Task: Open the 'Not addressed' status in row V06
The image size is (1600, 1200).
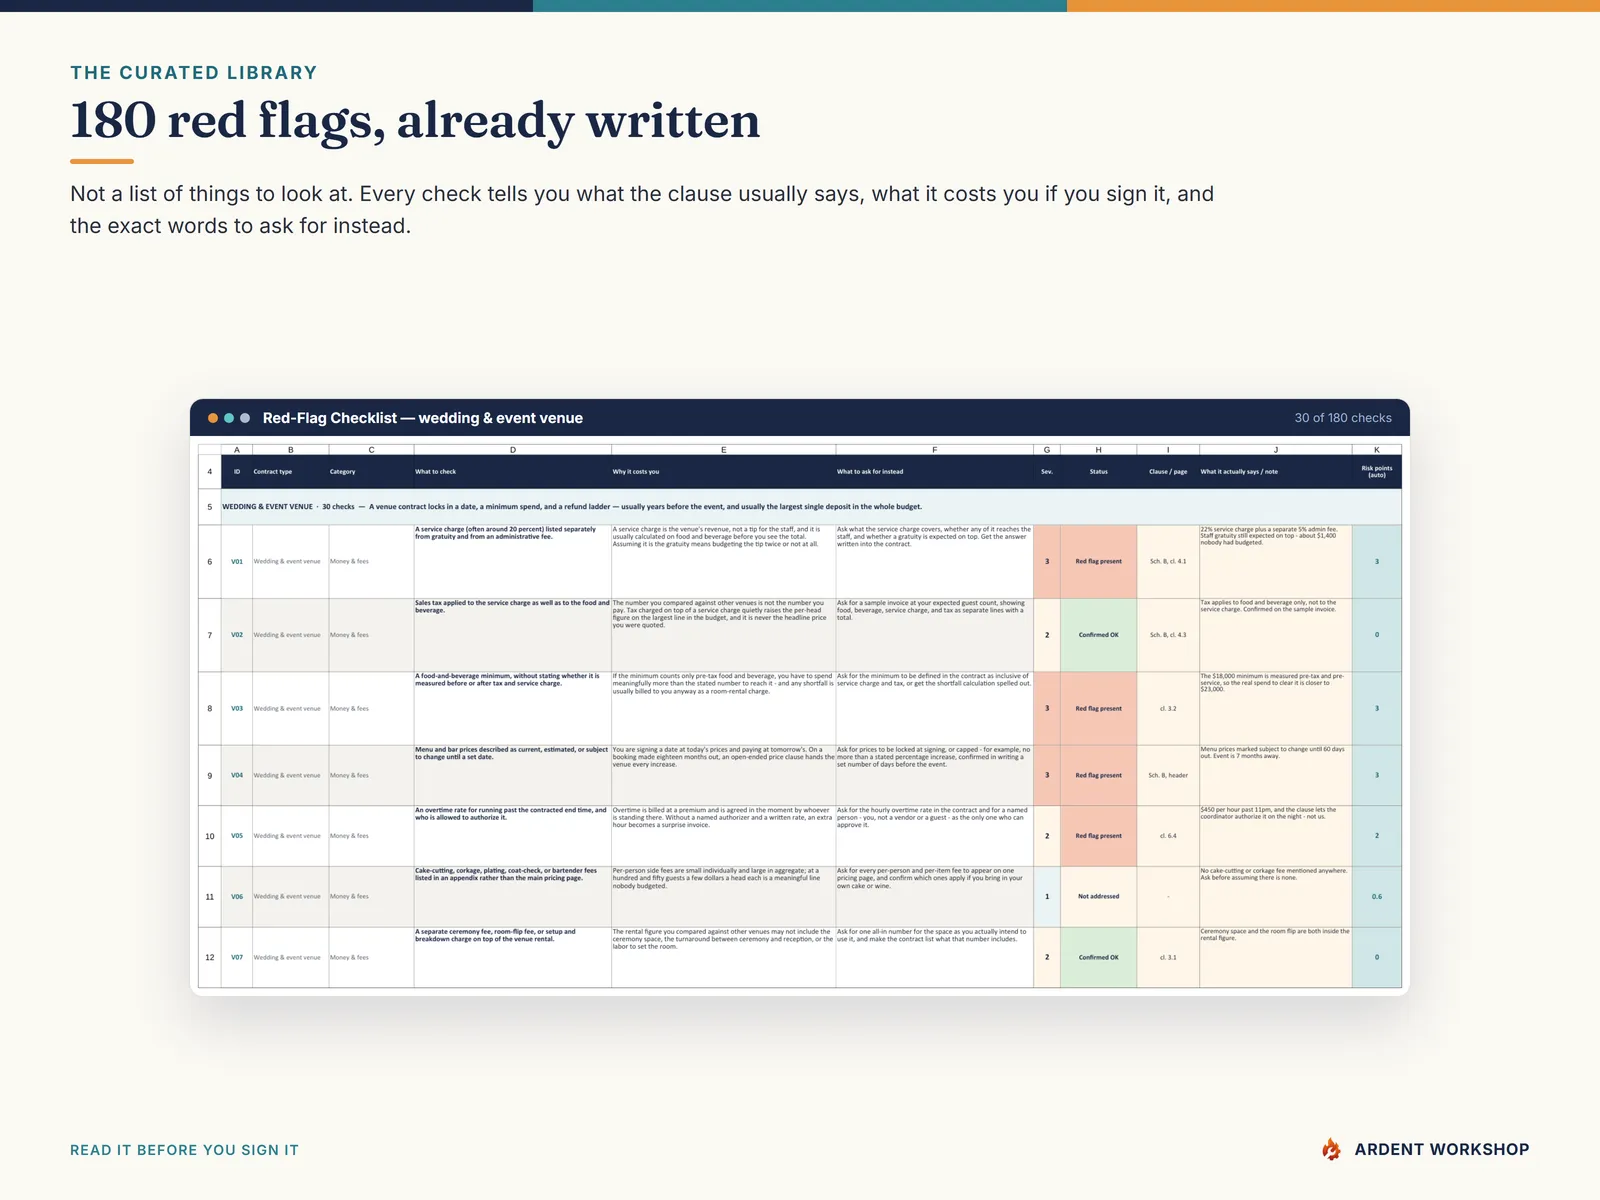Action: coord(1098,897)
